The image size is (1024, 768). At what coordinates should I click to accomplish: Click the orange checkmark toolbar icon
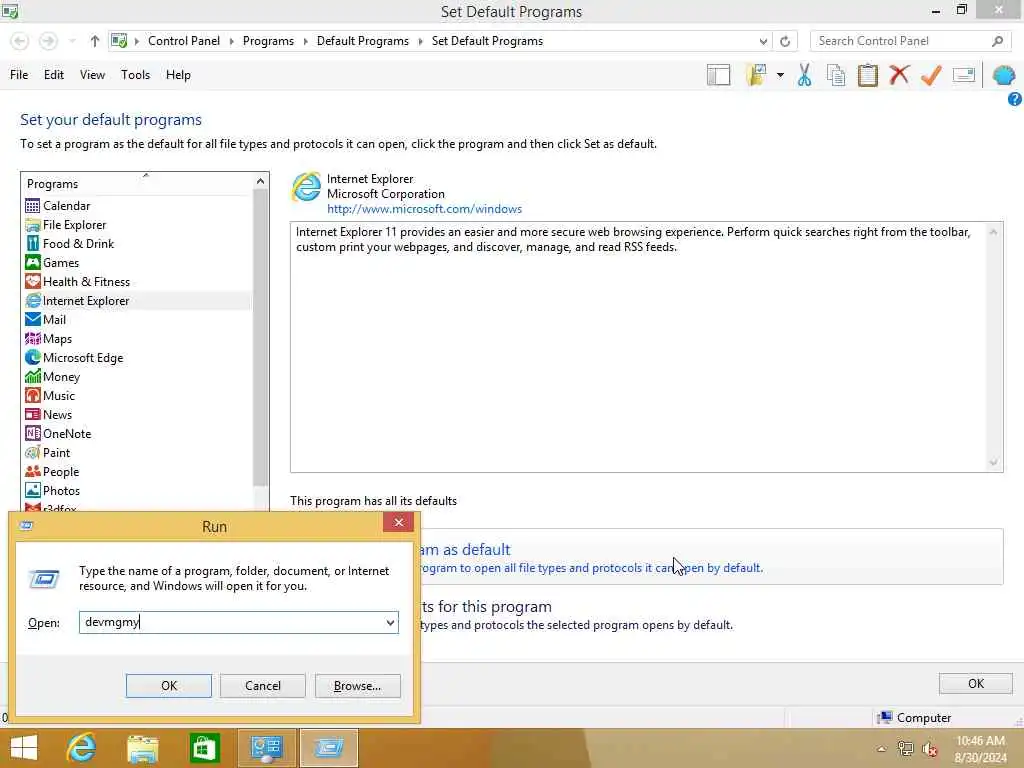click(x=931, y=75)
